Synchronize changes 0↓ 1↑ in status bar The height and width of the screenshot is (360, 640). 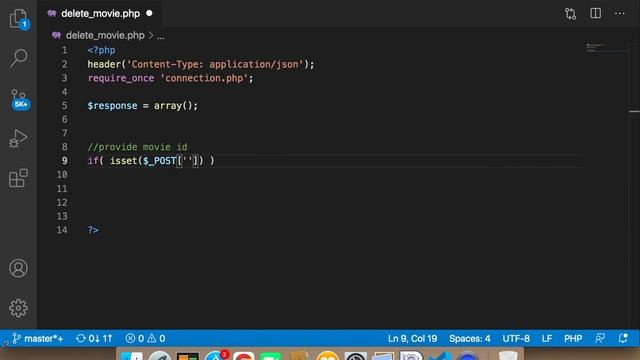tap(94, 338)
